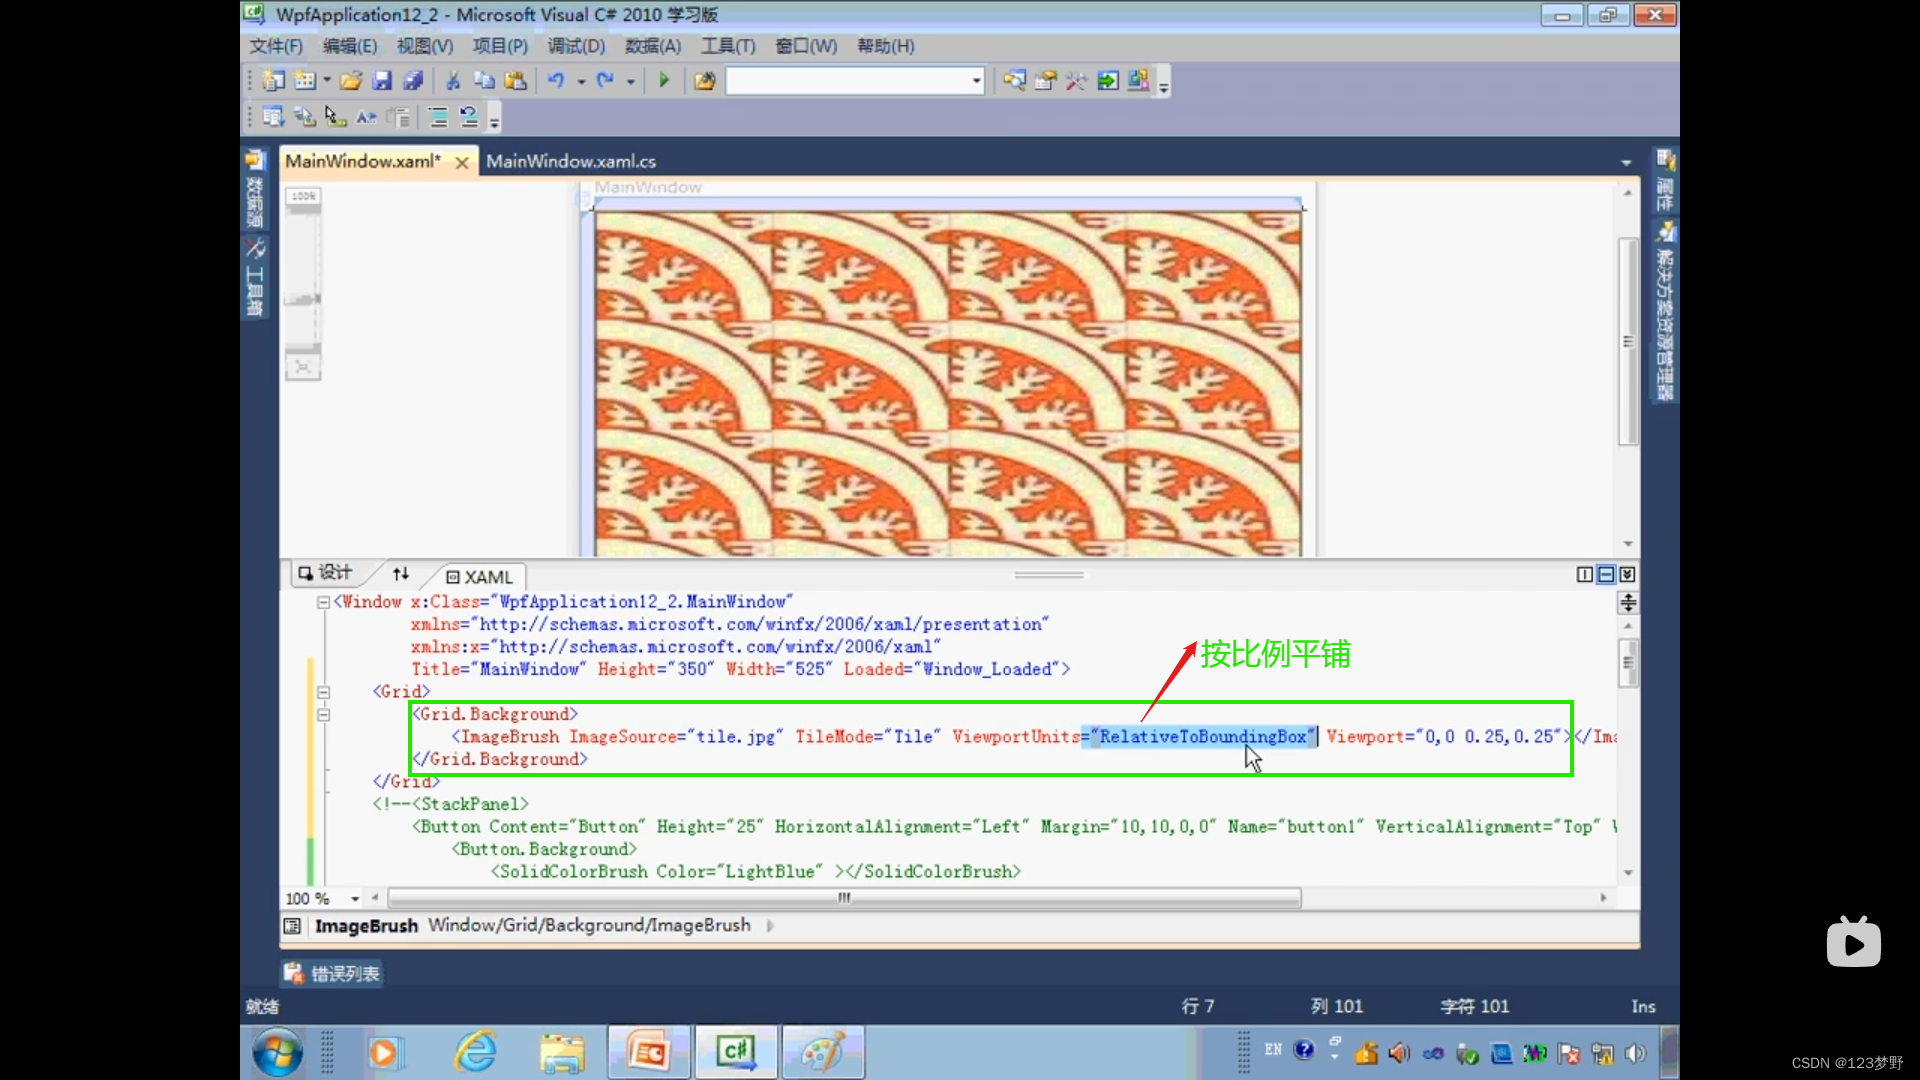
Task: Switch to the vertical split layout
Action: tap(1584, 574)
